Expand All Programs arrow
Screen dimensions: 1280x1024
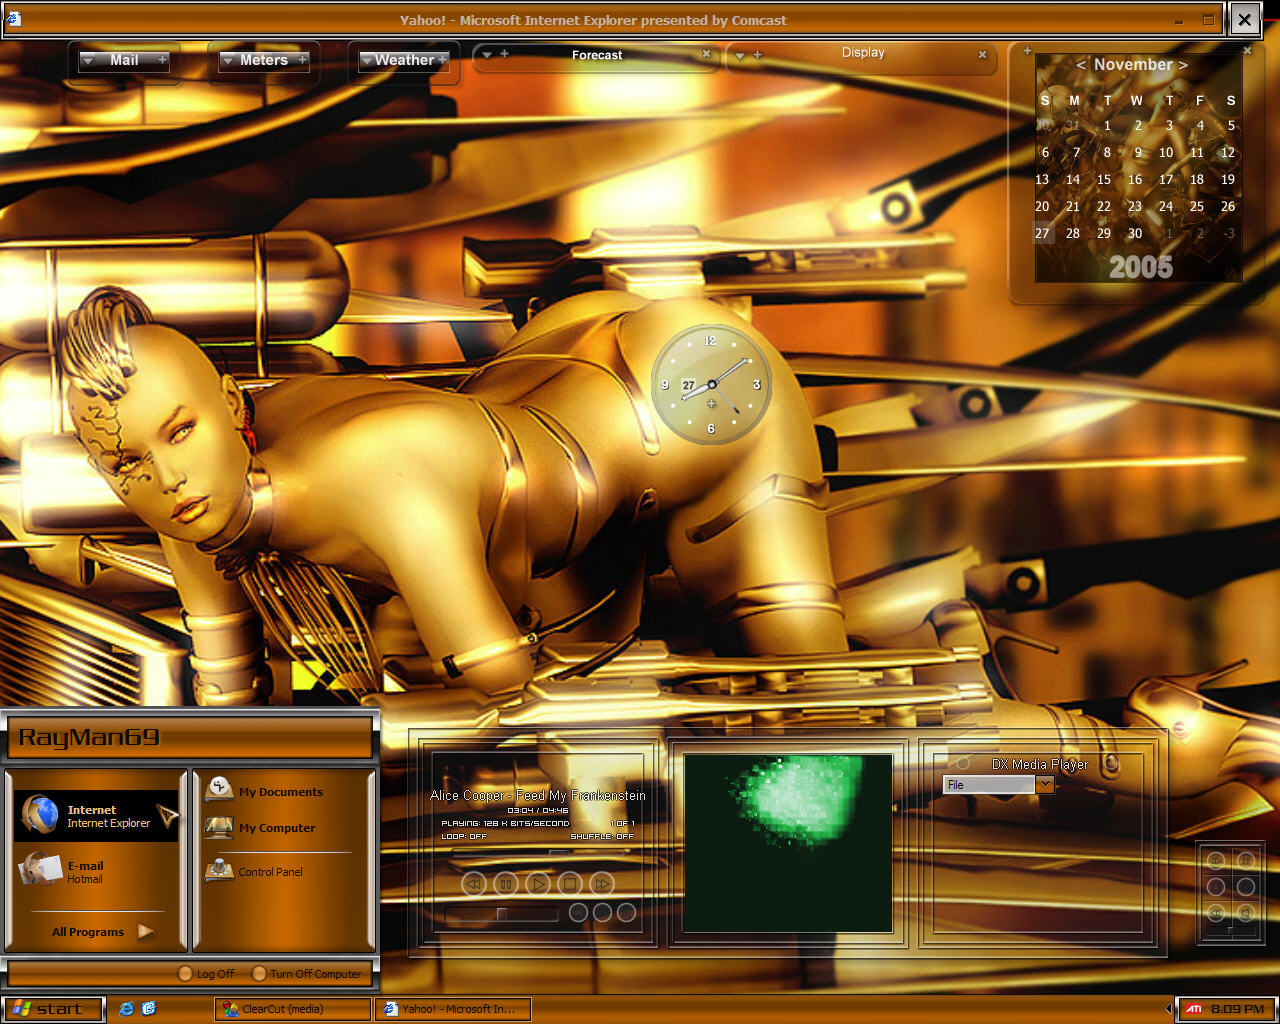[146, 931]
